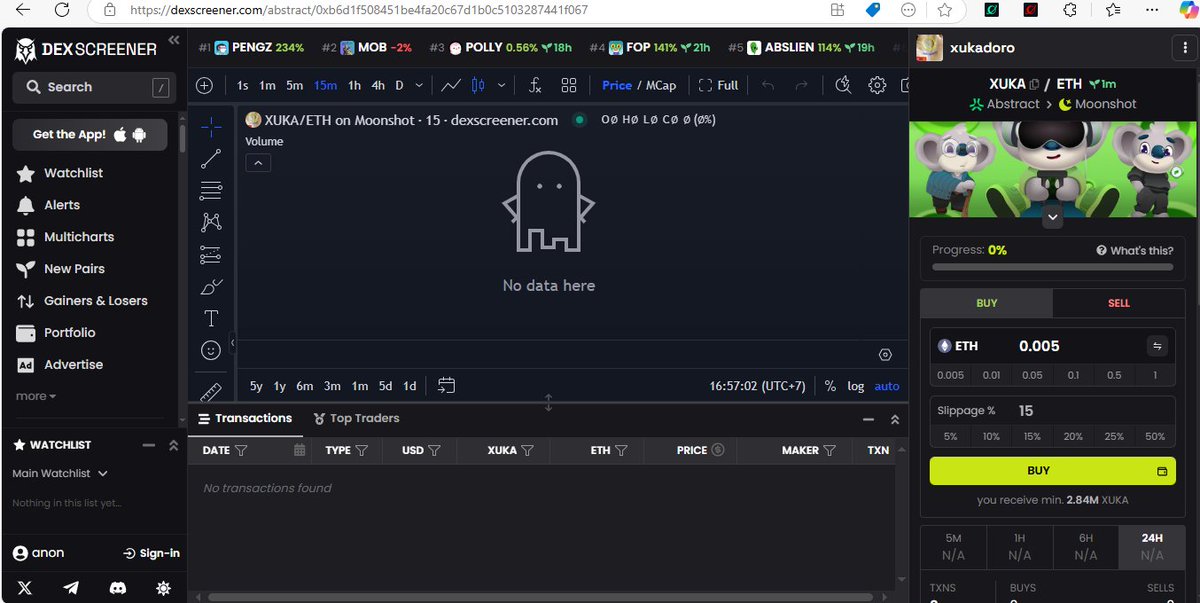
Task: Select the XABCD pattern tool
Action: click(211, 222)
